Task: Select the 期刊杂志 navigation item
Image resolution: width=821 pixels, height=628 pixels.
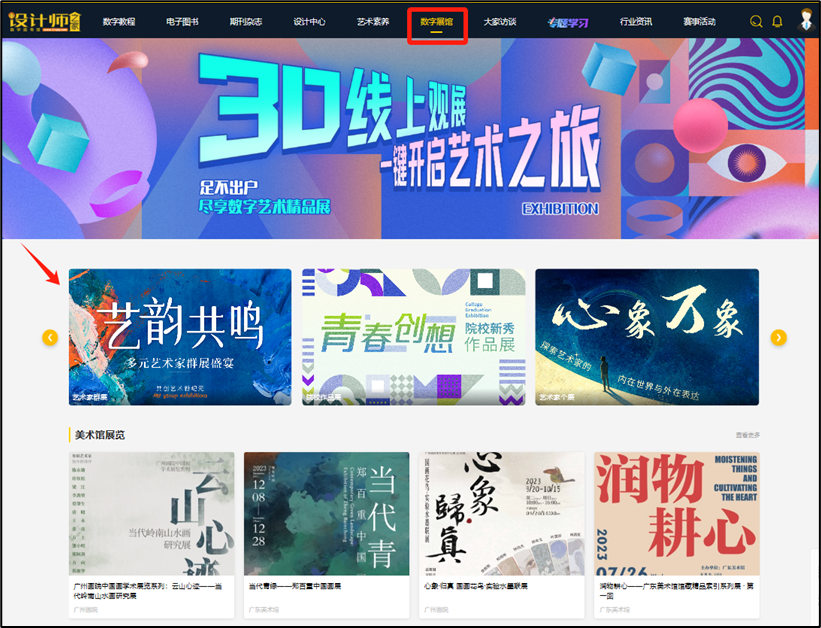Action: [x=245, y=21]
